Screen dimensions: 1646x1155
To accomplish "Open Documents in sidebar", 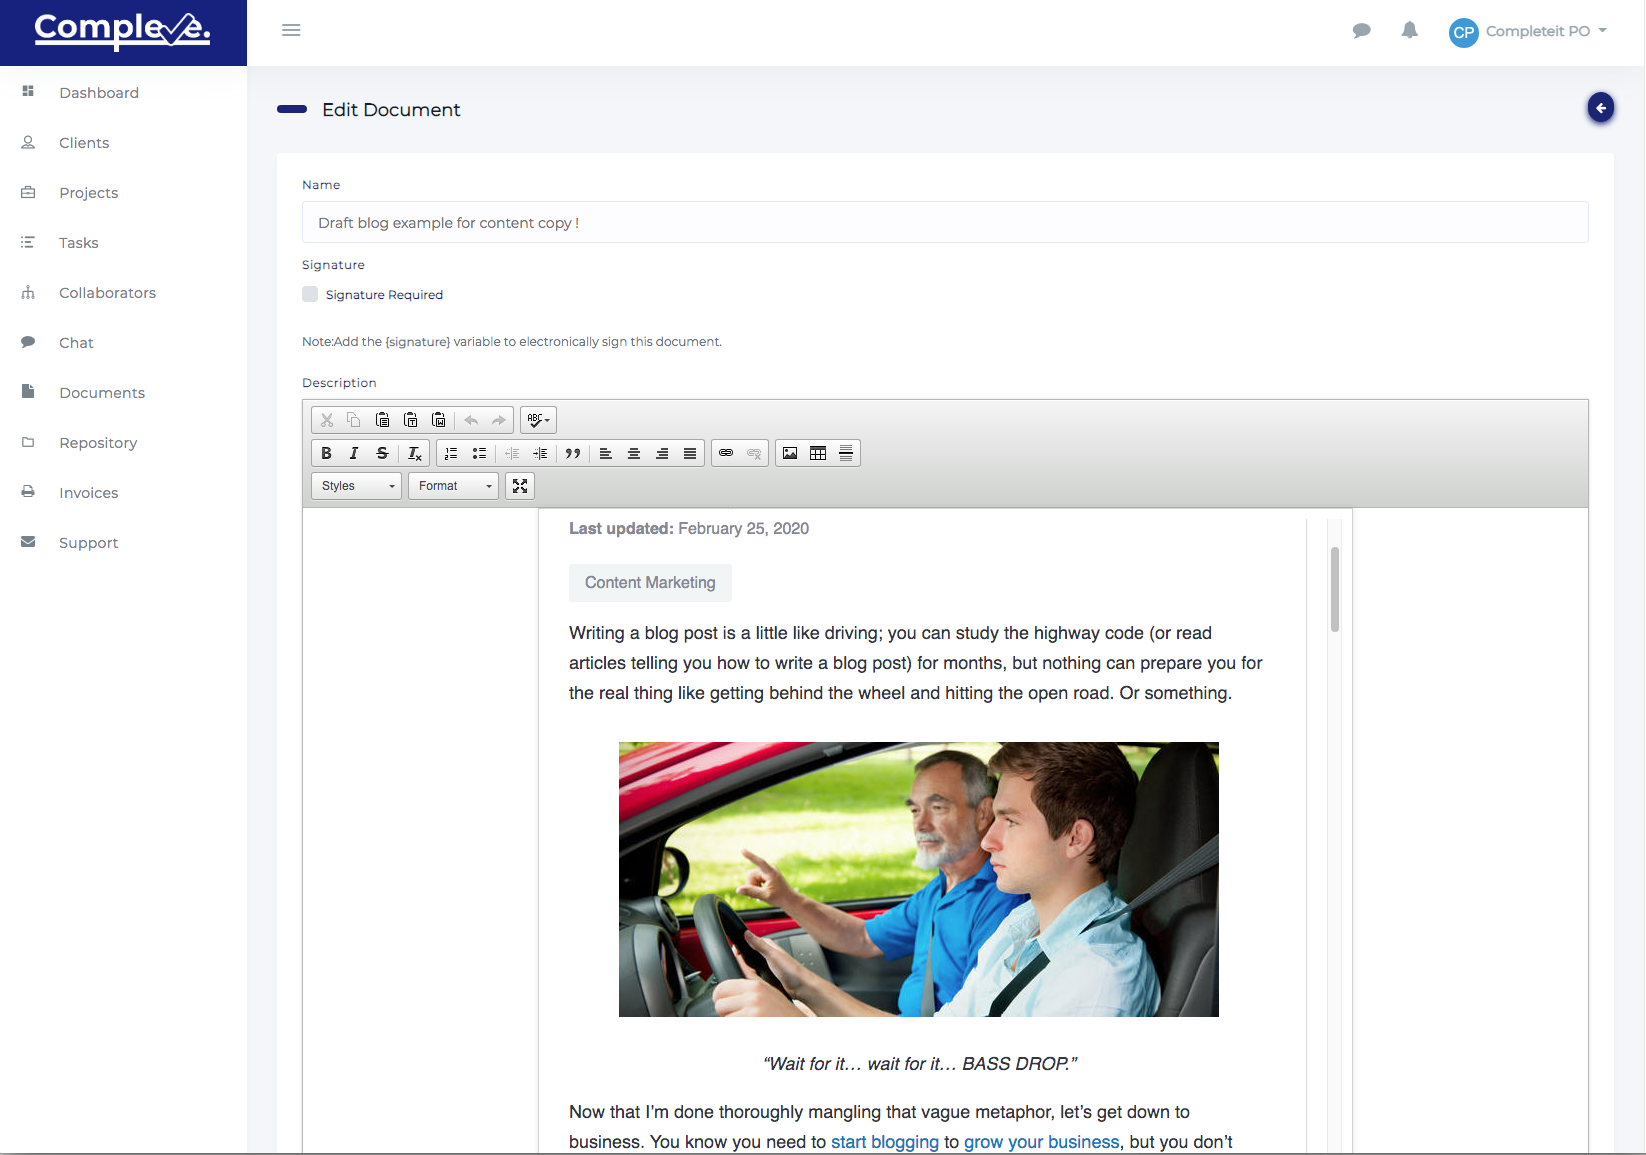I will pos(102,393).
